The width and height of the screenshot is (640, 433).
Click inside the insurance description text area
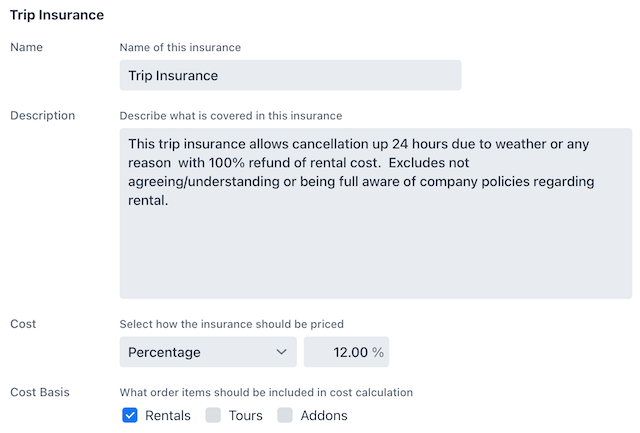tap(376, 213)
